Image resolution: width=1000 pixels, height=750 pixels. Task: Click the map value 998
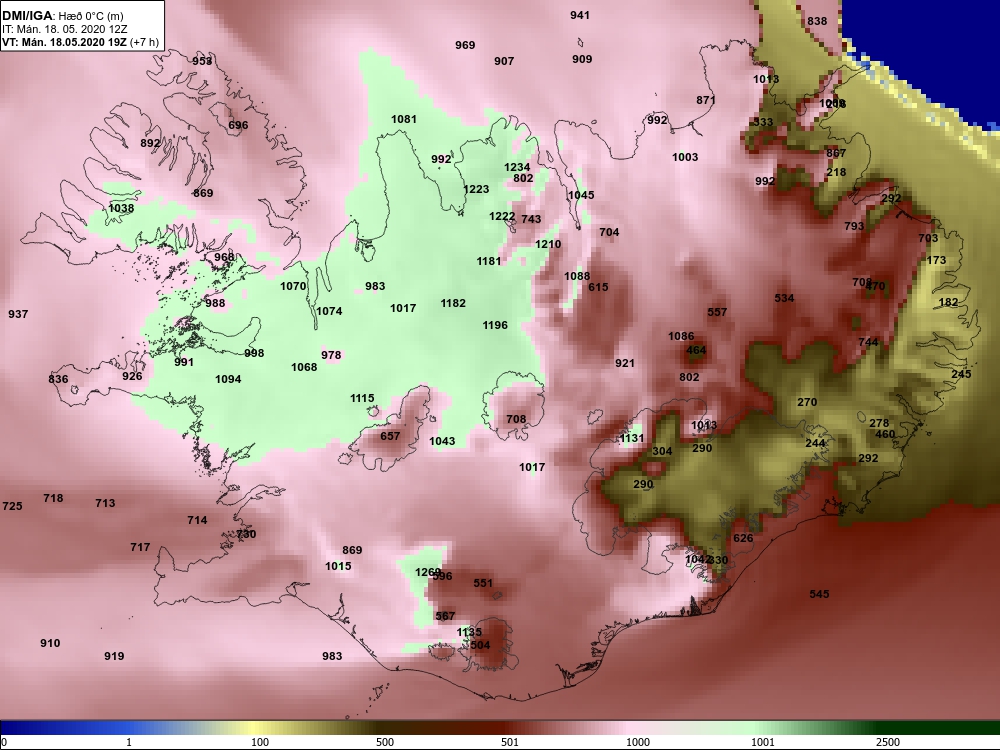click(254, 353)
